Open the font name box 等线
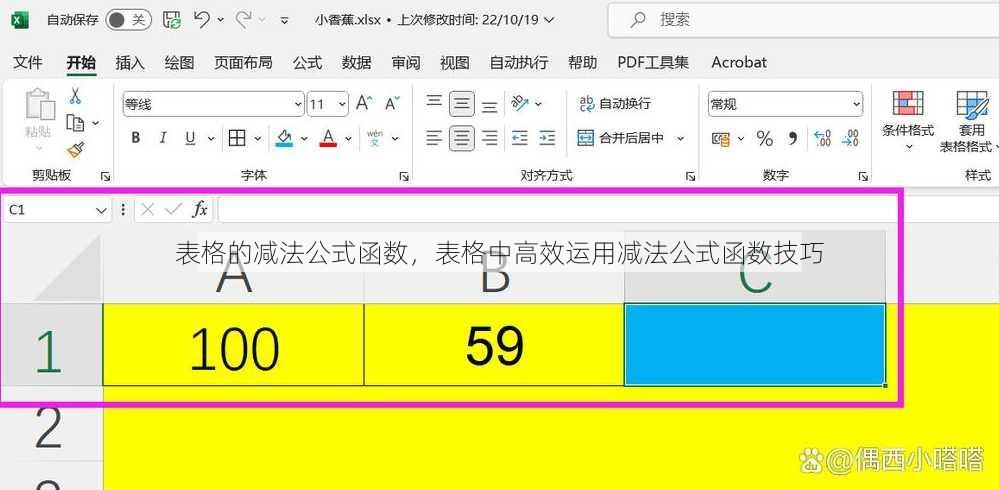Image resolution: width=999 pixels, height=490 pixels. coord(213,104)
